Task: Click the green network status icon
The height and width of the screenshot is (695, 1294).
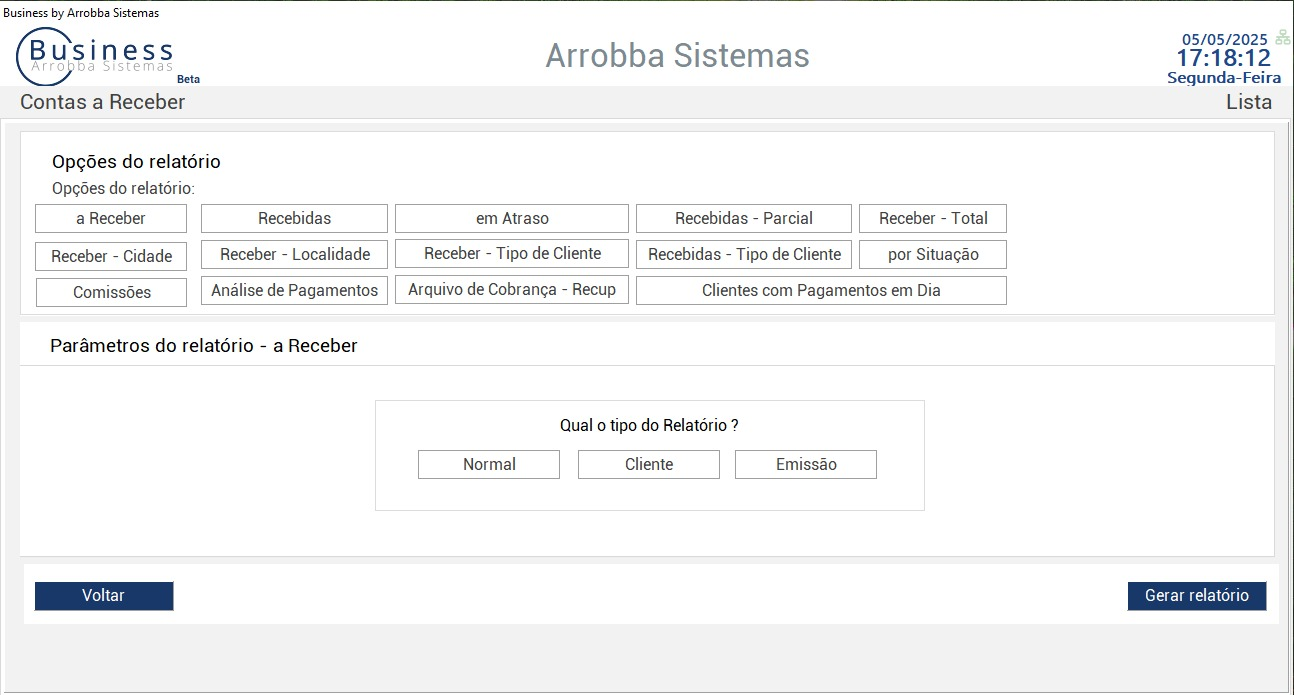Action: (x=1282, y=38)
